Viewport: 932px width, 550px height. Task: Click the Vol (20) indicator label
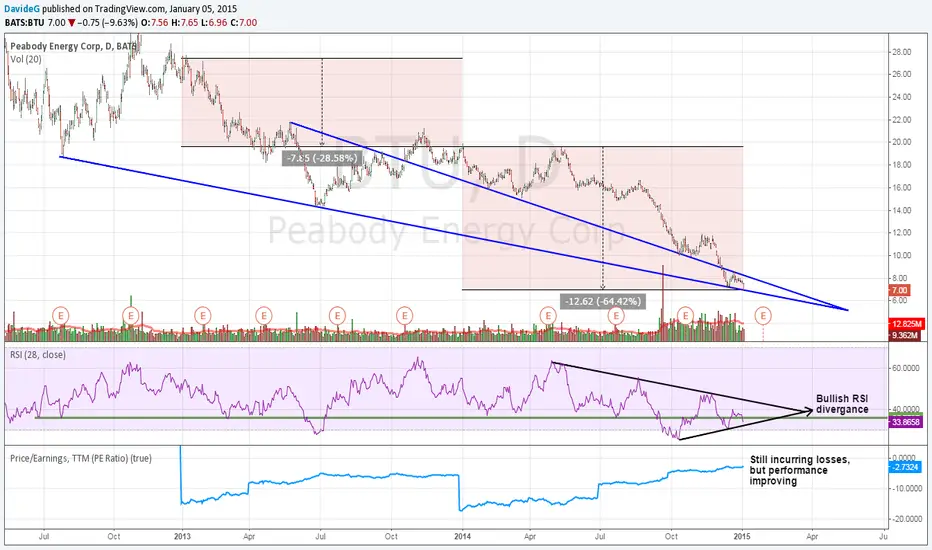[x=26, y=59]
